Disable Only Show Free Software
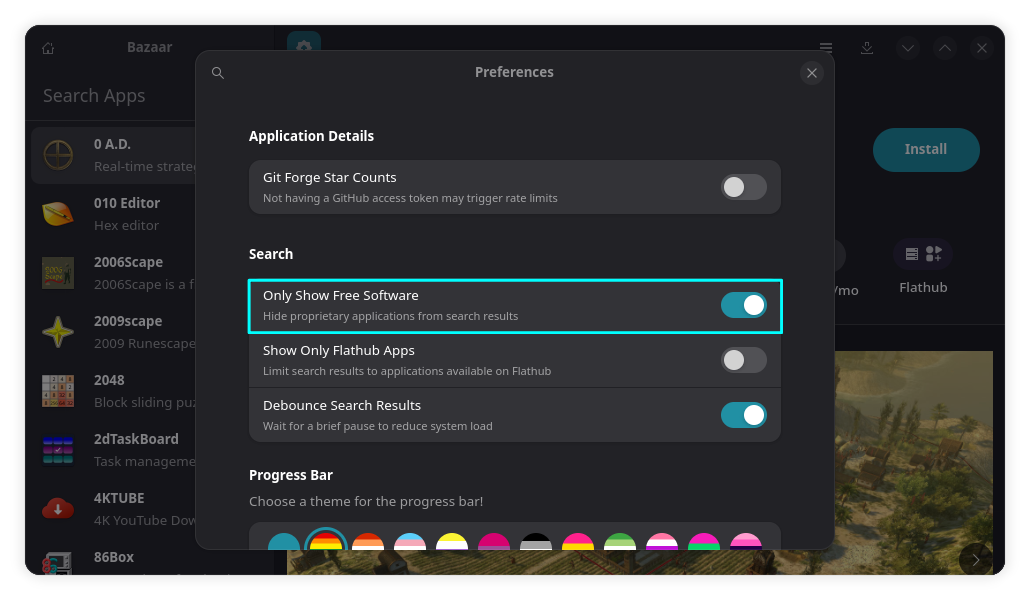The width and height of the screenshot is (1030, 600). tap(743, 305)
